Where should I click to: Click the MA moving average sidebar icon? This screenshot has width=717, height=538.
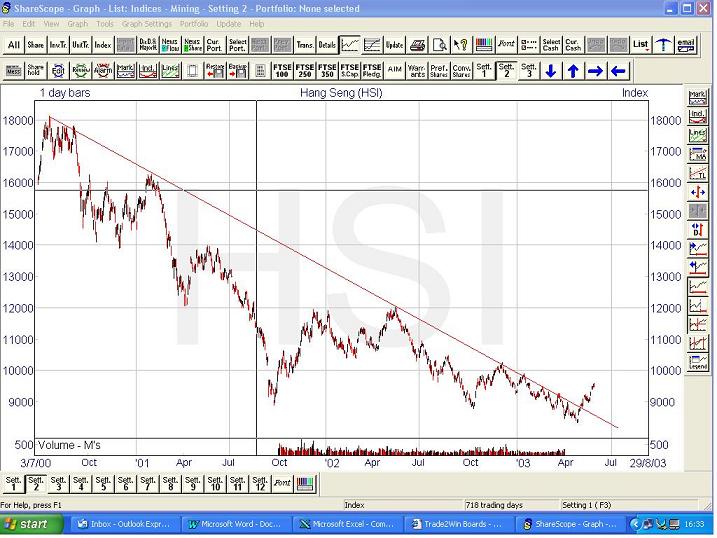698,154
